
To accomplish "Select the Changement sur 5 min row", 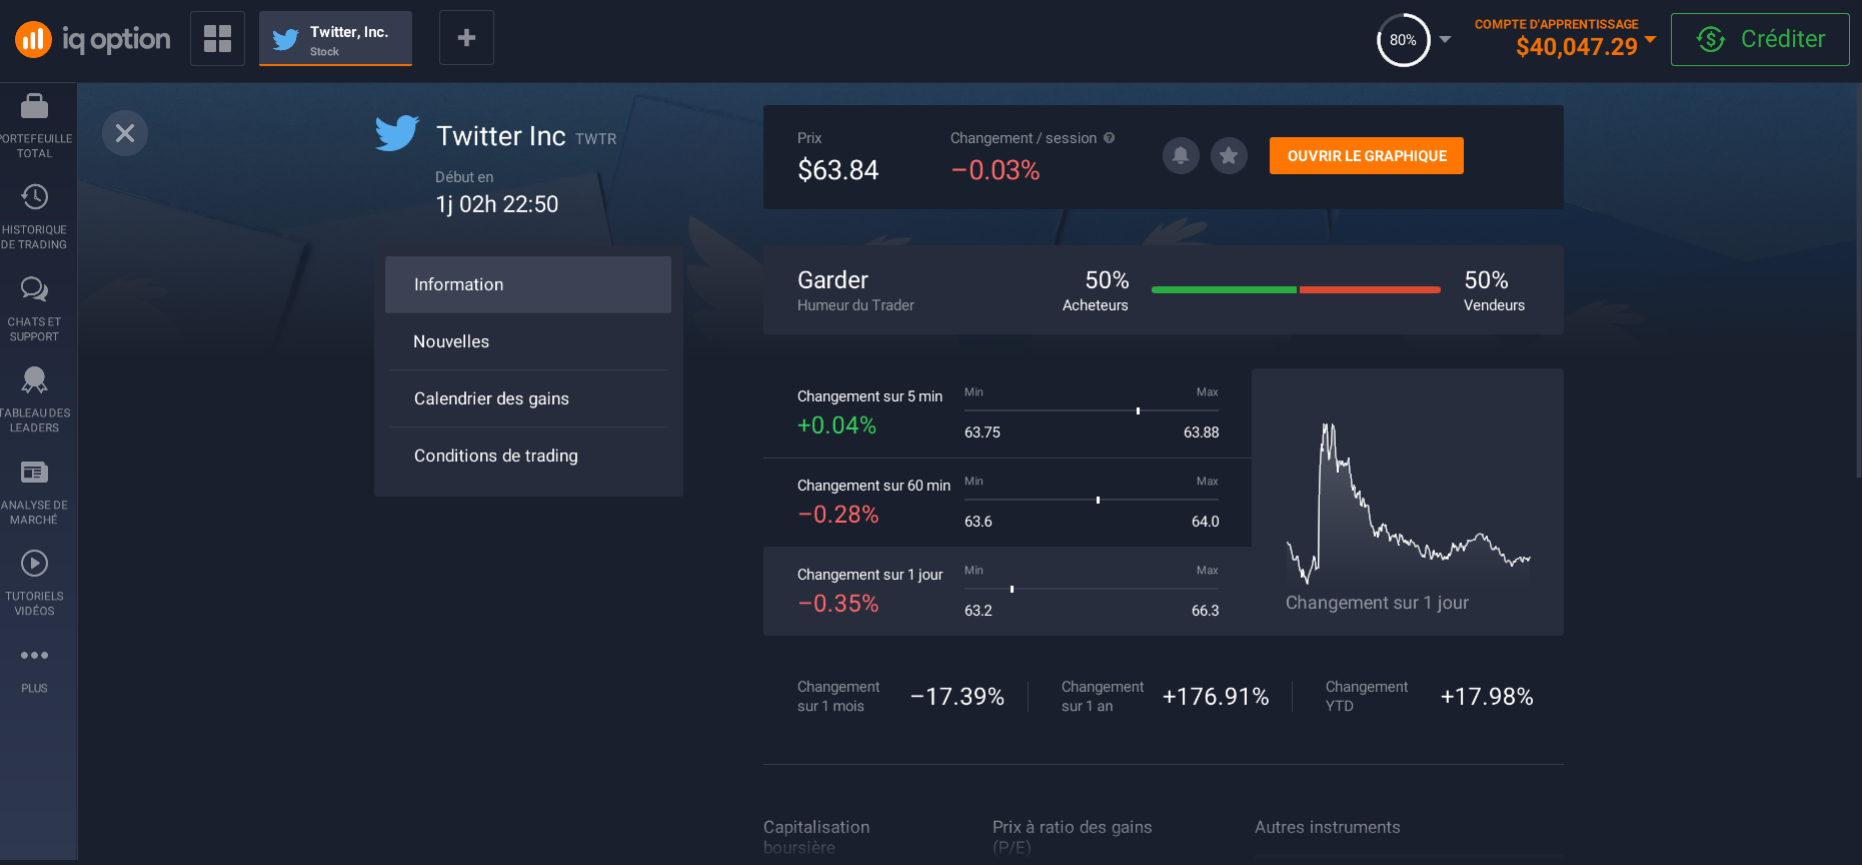I will coord(1007,413).
